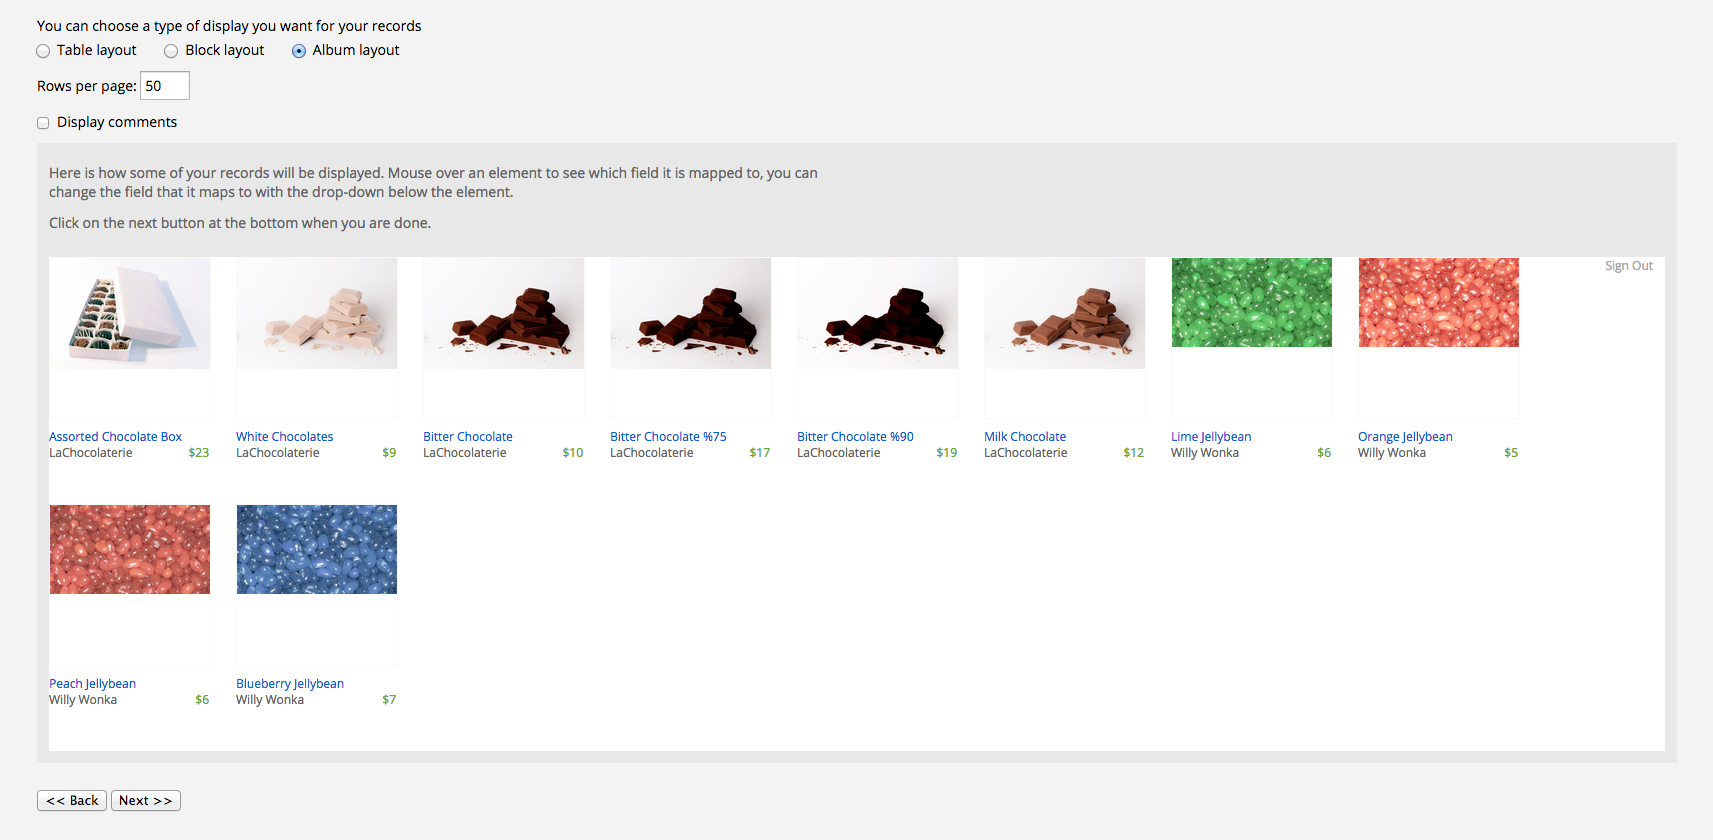This screenshot has width=1713, height=840.
Task: Click the $17 price of Bitter Chocolate %75
Action: [x=760, y=453]
